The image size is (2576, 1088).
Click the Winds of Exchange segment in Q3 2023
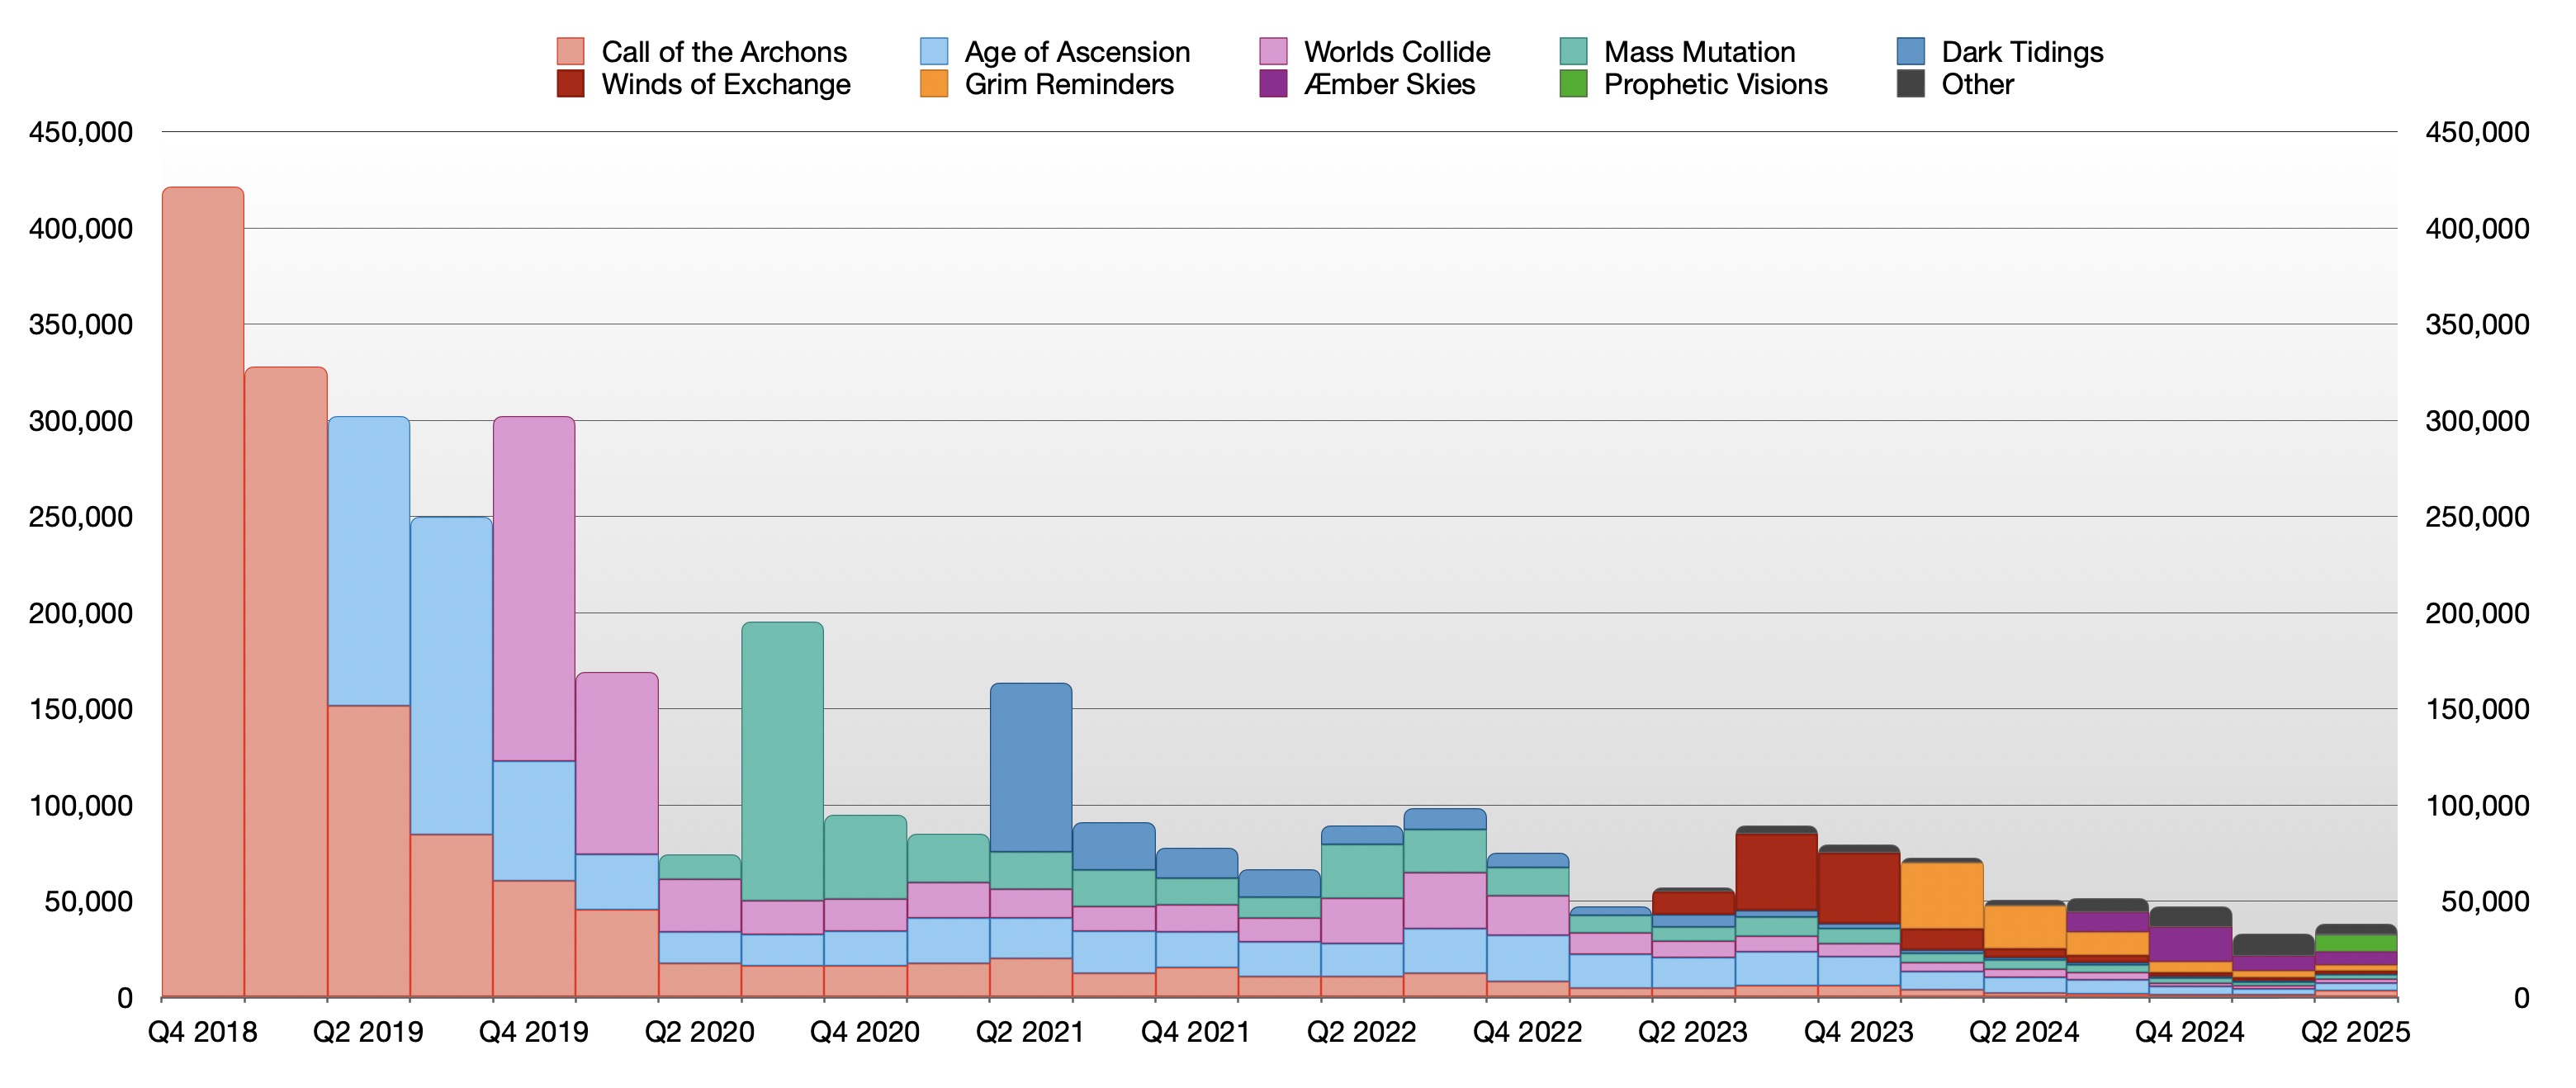(x=1776, y=871)
